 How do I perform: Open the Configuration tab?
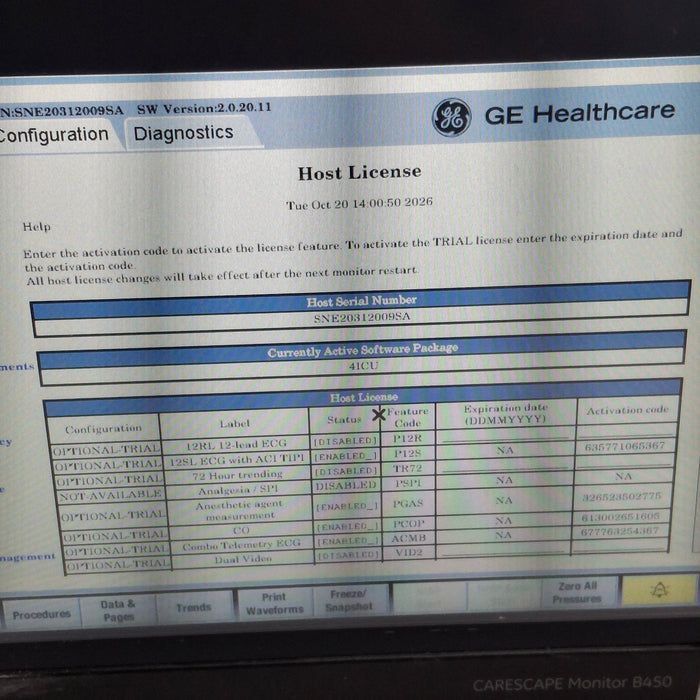click(54, 135)
